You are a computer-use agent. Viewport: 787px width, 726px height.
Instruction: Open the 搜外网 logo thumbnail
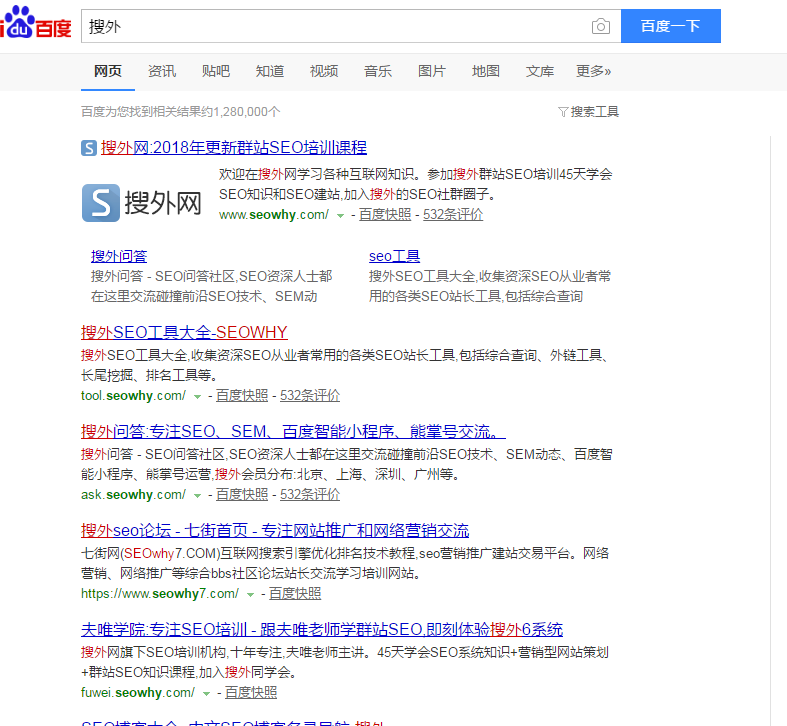tap(142, 204)
